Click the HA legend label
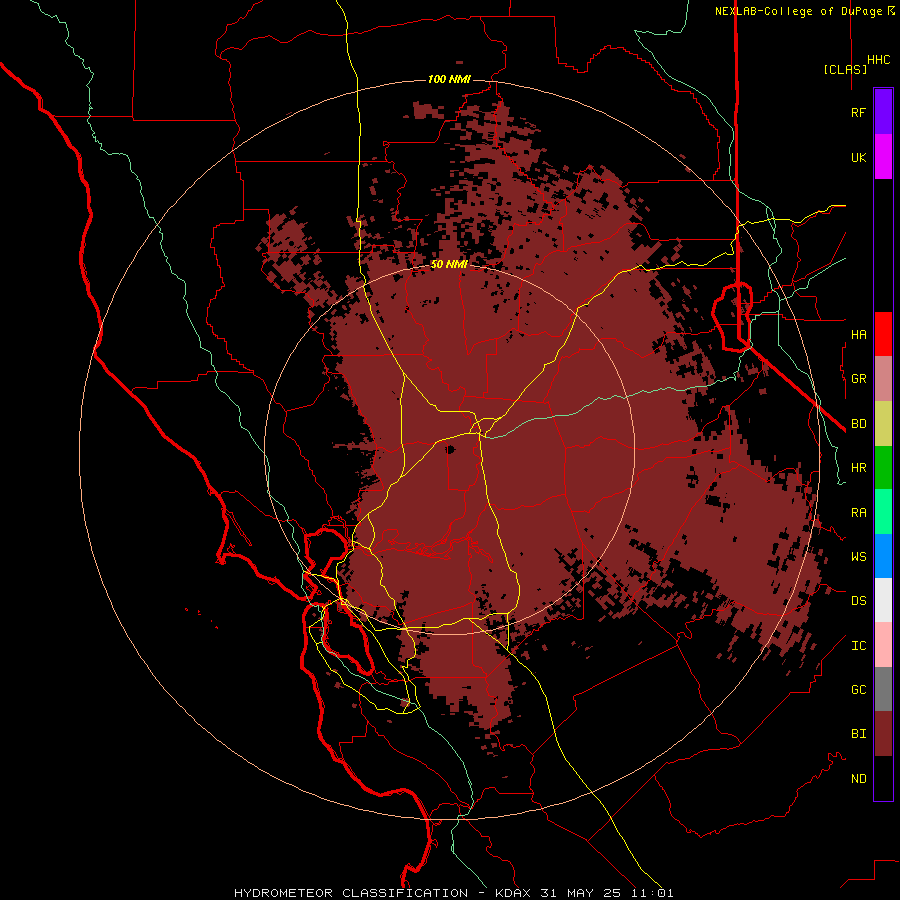Screen dimensions: 900x900 click(x=858, y=335)
